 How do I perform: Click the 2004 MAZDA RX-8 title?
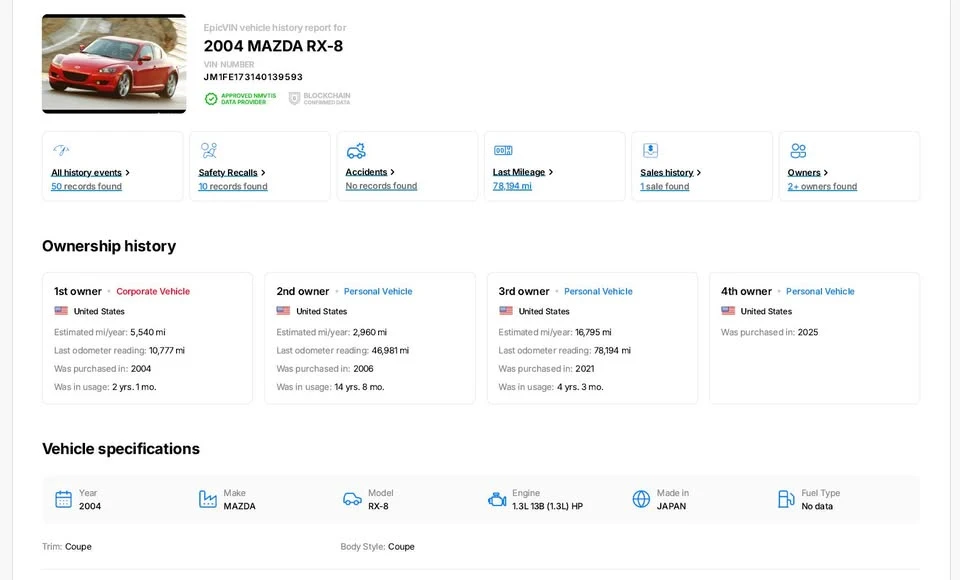pos(273,46)
